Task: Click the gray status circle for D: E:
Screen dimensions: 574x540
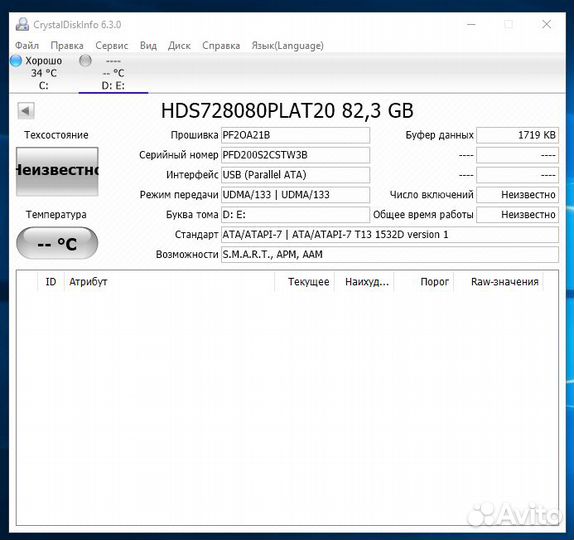Action: click(85, 61)
